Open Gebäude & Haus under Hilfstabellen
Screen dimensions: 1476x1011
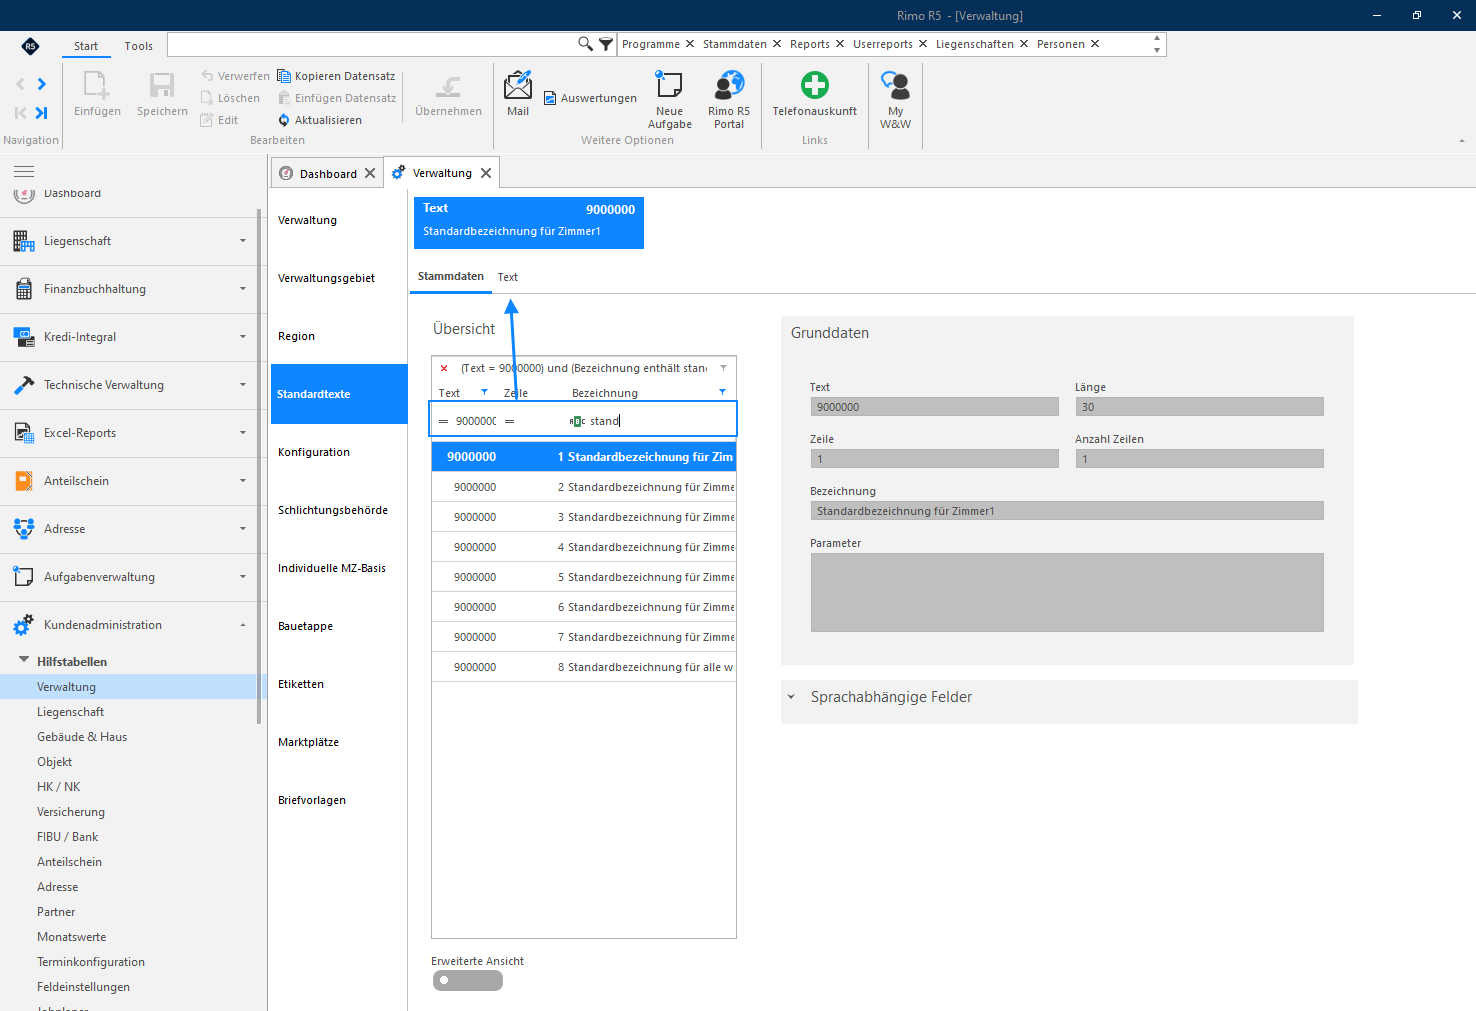[x=82, y=737]
